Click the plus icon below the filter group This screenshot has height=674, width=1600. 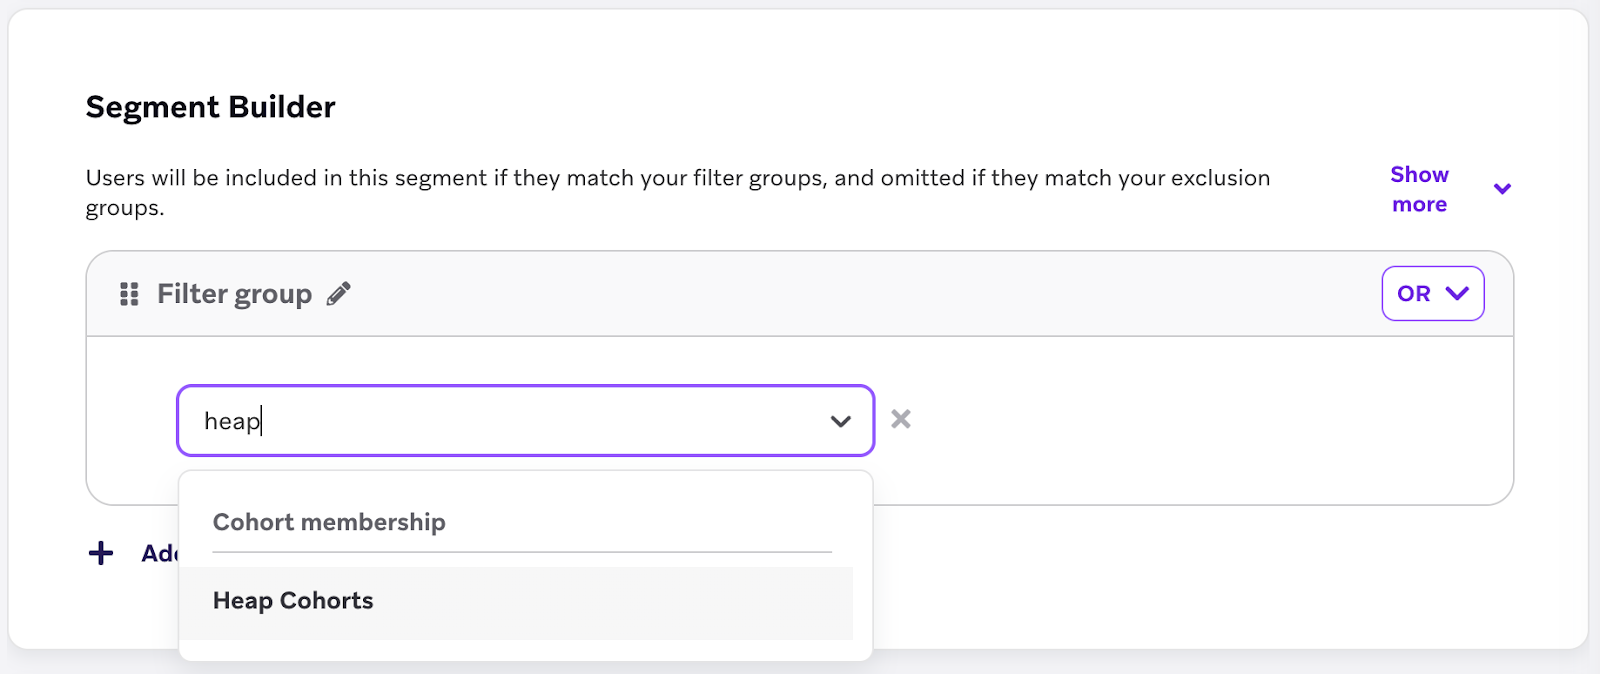click(x=101, y=553)
